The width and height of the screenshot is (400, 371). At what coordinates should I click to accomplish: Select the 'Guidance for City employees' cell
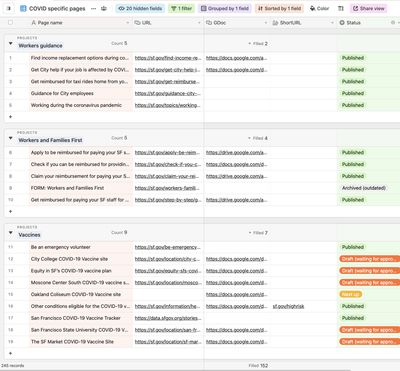pyautogui.click(x=80, y=93)
